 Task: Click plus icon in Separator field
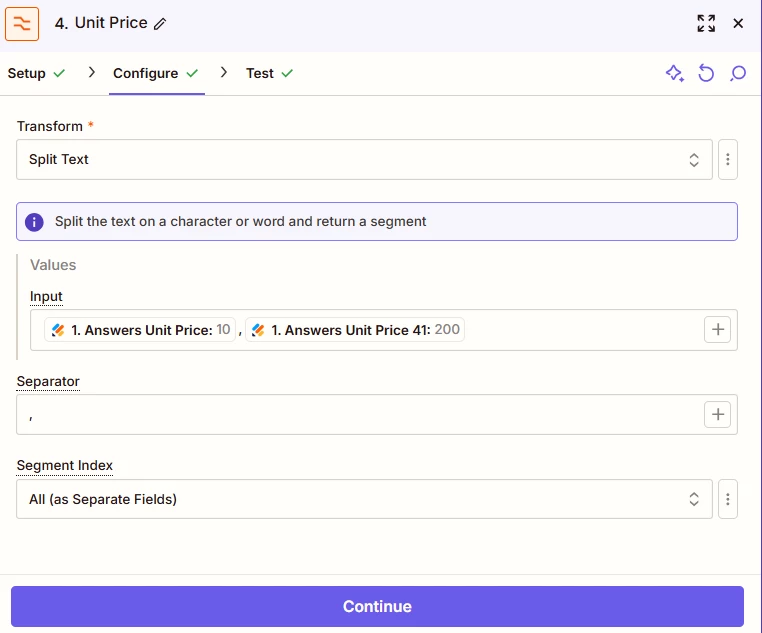point(718,414)
